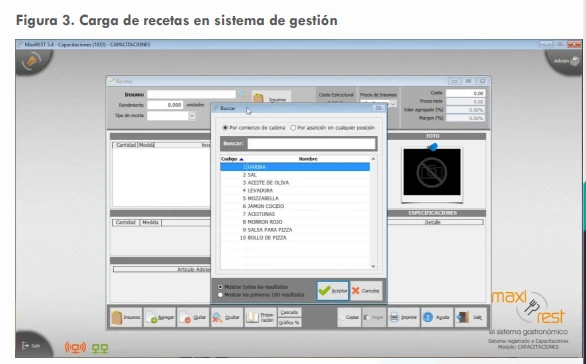Accept the selection with Aceptar
The height and width of the screenshot is (364, 586).
333,291
